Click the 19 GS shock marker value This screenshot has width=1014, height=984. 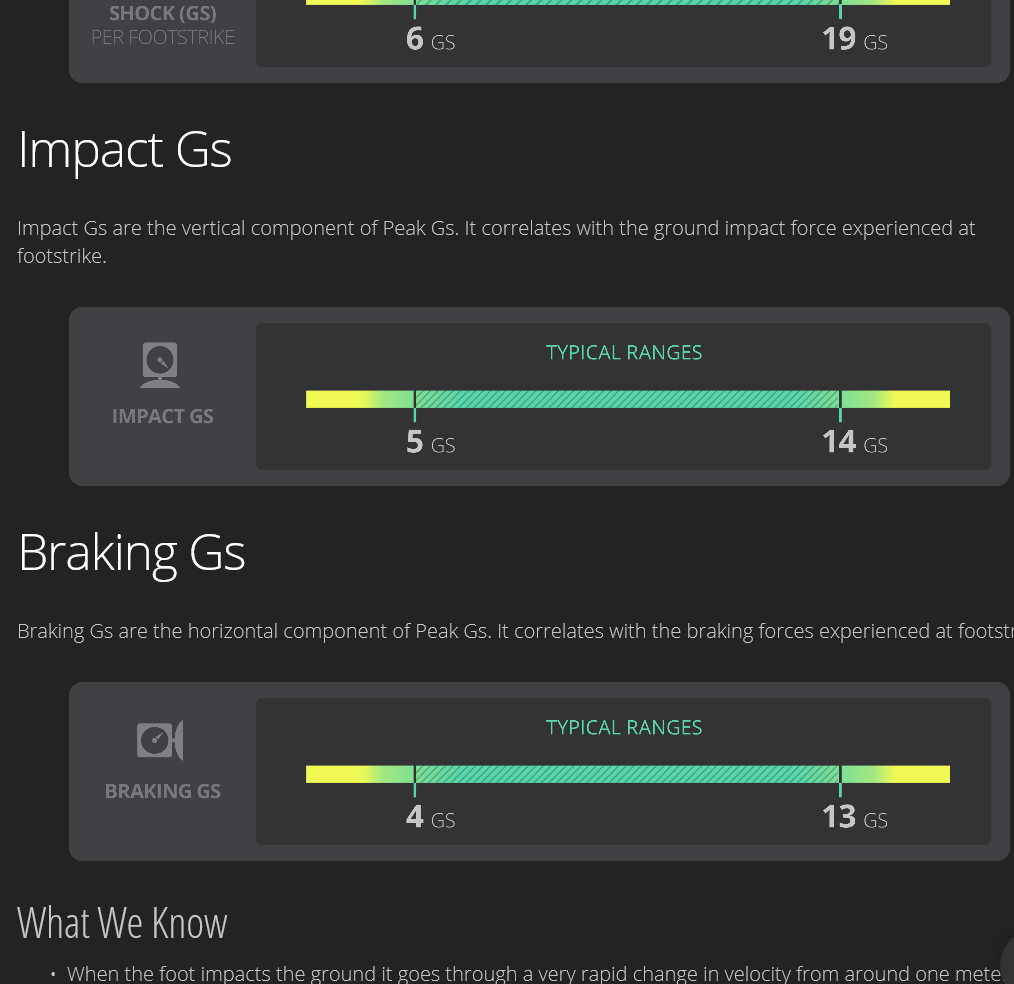coord(854,39)
